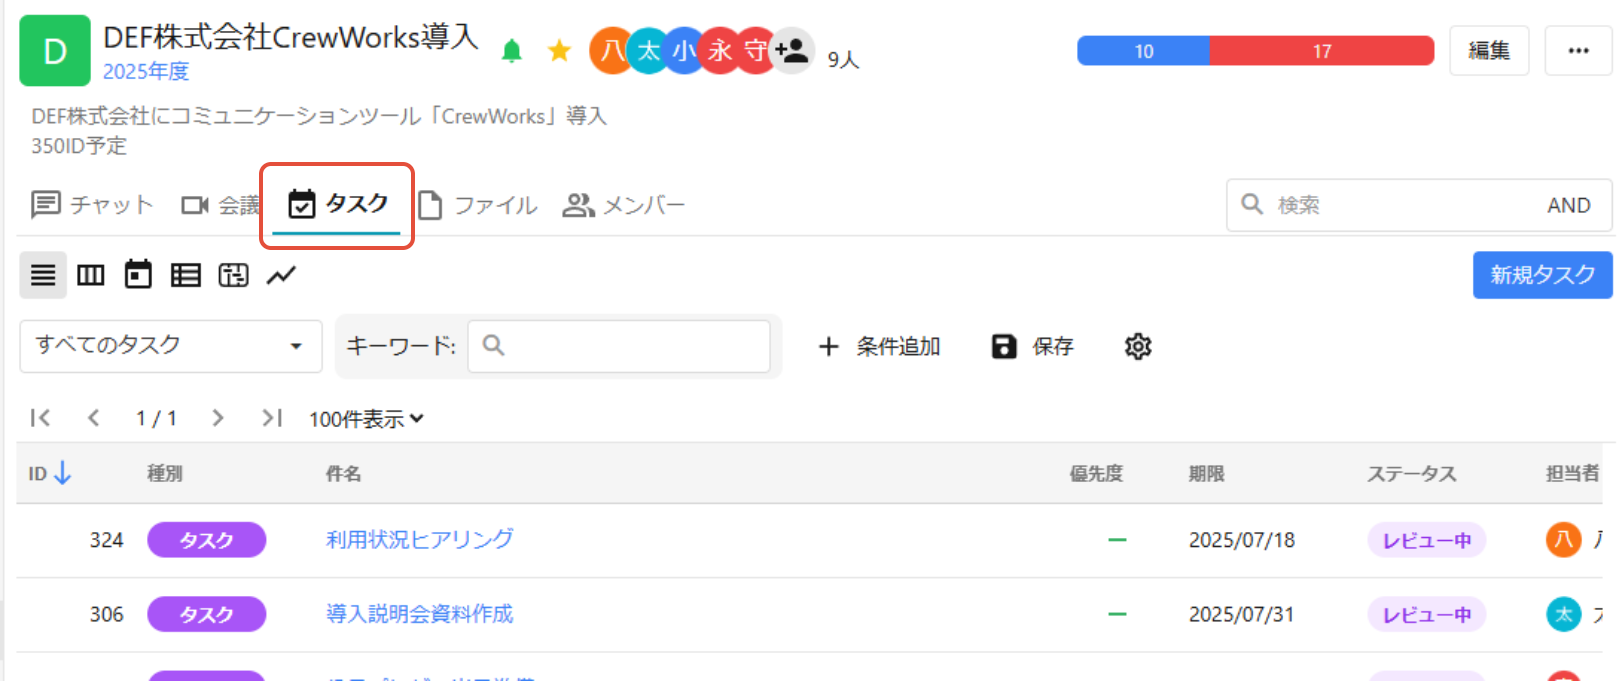Click the キーワード input field
Screen dimensions: 1619x681
619,346
